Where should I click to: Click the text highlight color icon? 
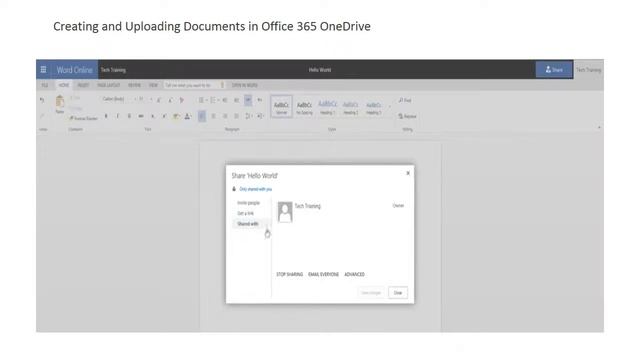176,116
